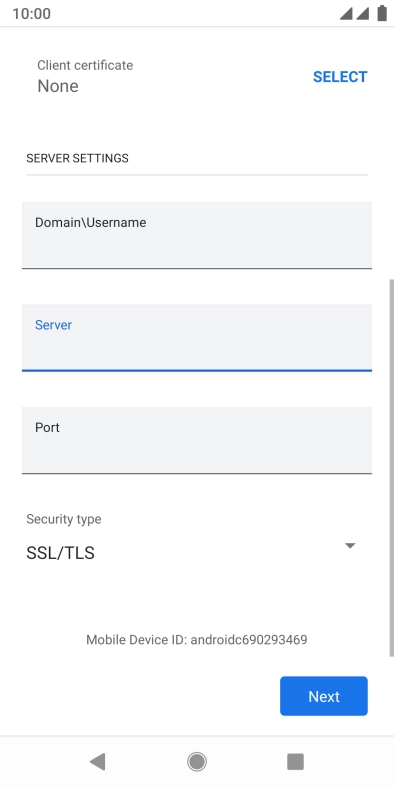Tap the 10:00 clock in status bar

pyautogui.click(x=31, y=14)
